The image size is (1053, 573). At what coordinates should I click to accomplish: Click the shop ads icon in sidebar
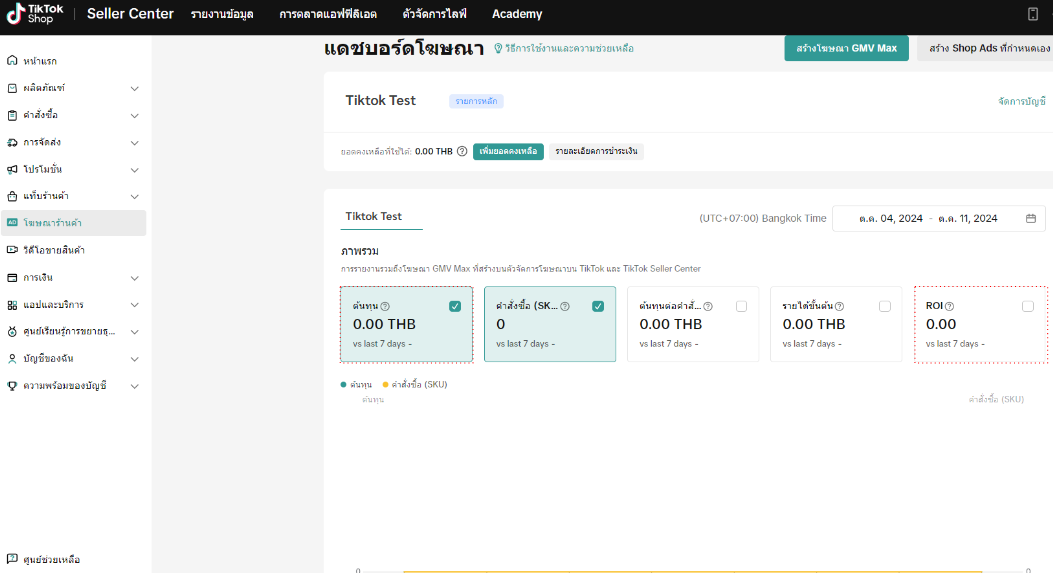pyautogui.click(x=12, y=223)
